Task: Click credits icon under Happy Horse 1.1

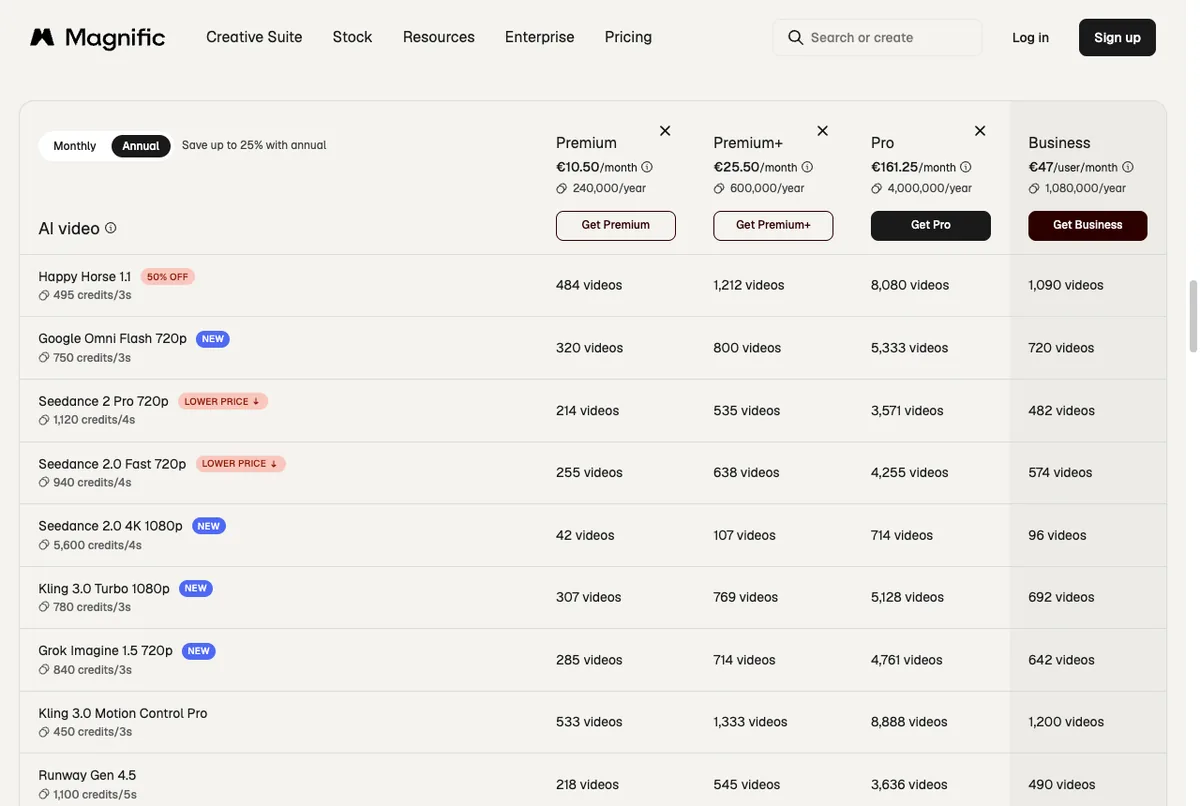Action: [44, 296]
